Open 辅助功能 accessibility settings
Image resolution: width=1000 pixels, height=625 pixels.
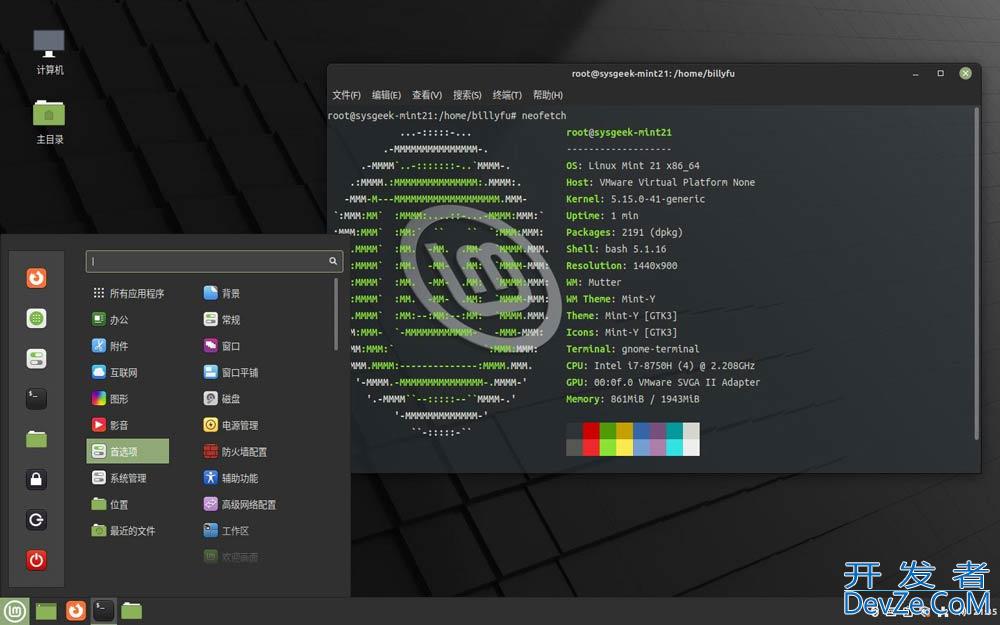(x=231, y=478)
